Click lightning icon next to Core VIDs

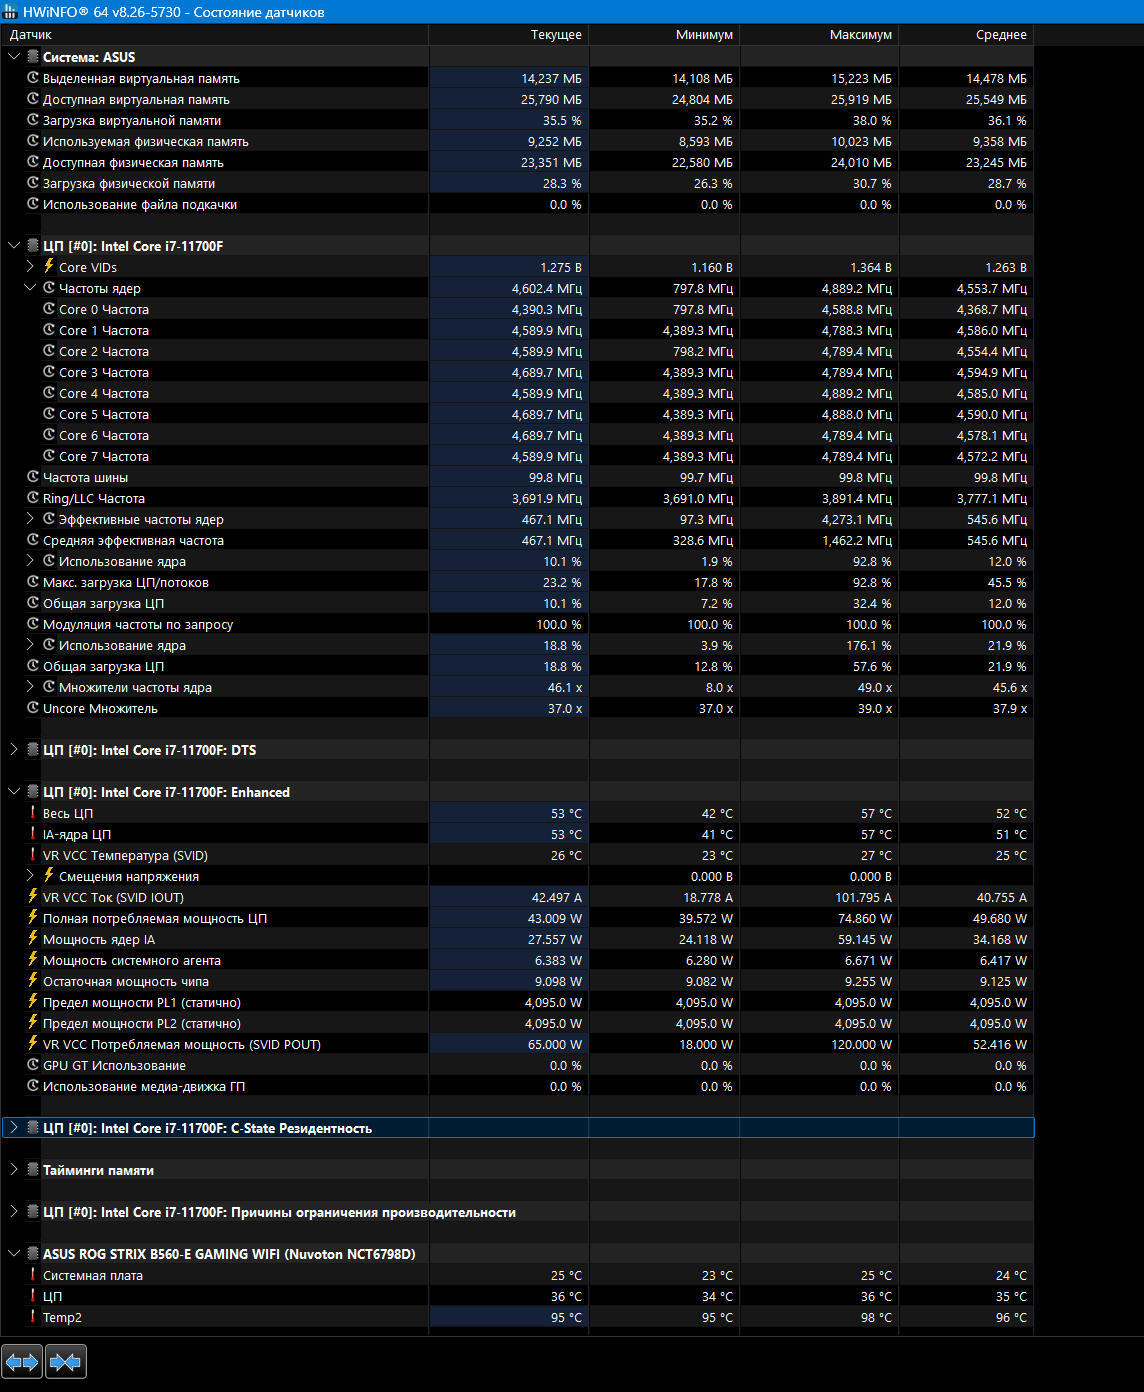point(49,266)
